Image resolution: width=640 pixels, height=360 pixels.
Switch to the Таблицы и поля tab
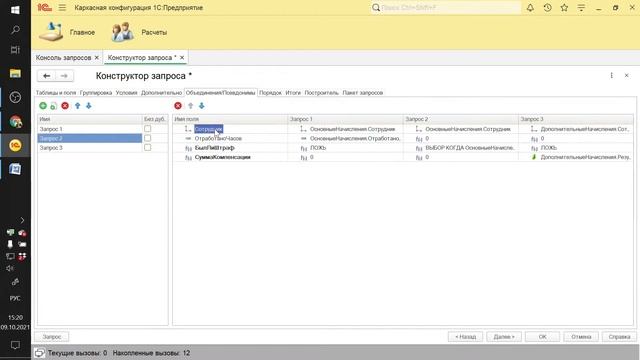[x=56, y=93]
